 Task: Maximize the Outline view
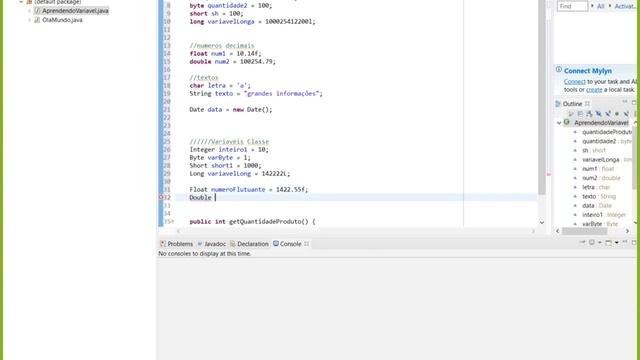click(634, 102)
